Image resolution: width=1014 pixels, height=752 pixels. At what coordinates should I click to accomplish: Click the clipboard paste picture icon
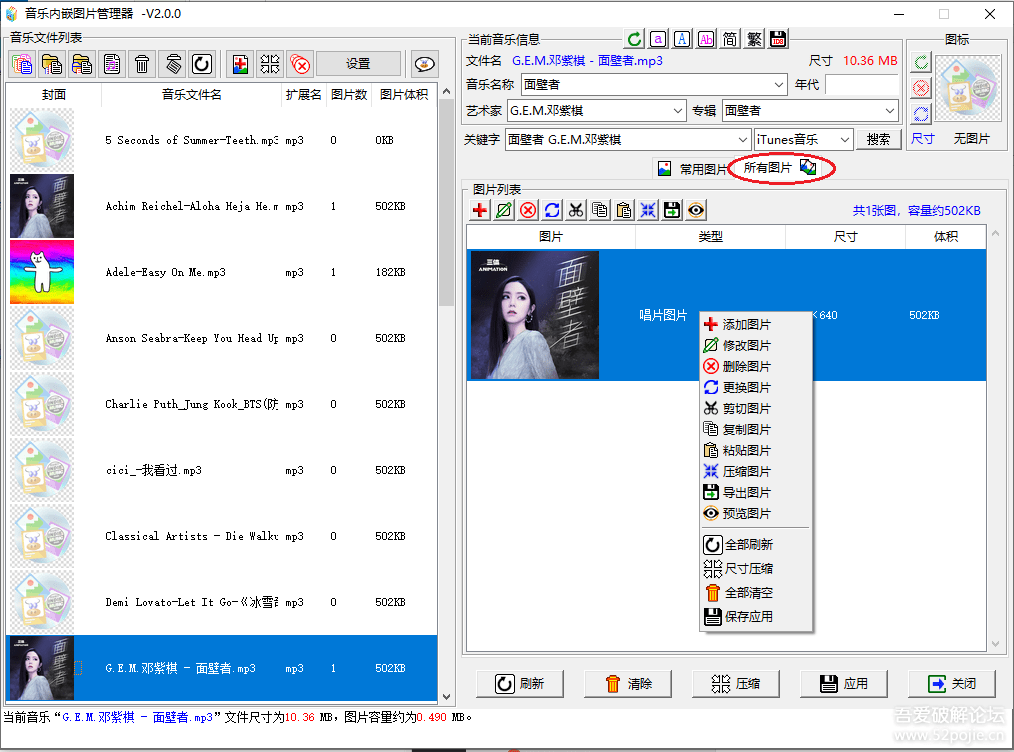[623, 210]
